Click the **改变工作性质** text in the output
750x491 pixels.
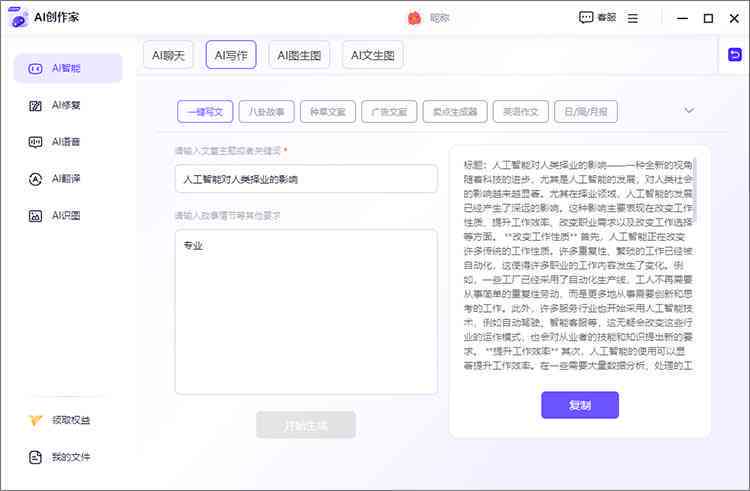540,237
